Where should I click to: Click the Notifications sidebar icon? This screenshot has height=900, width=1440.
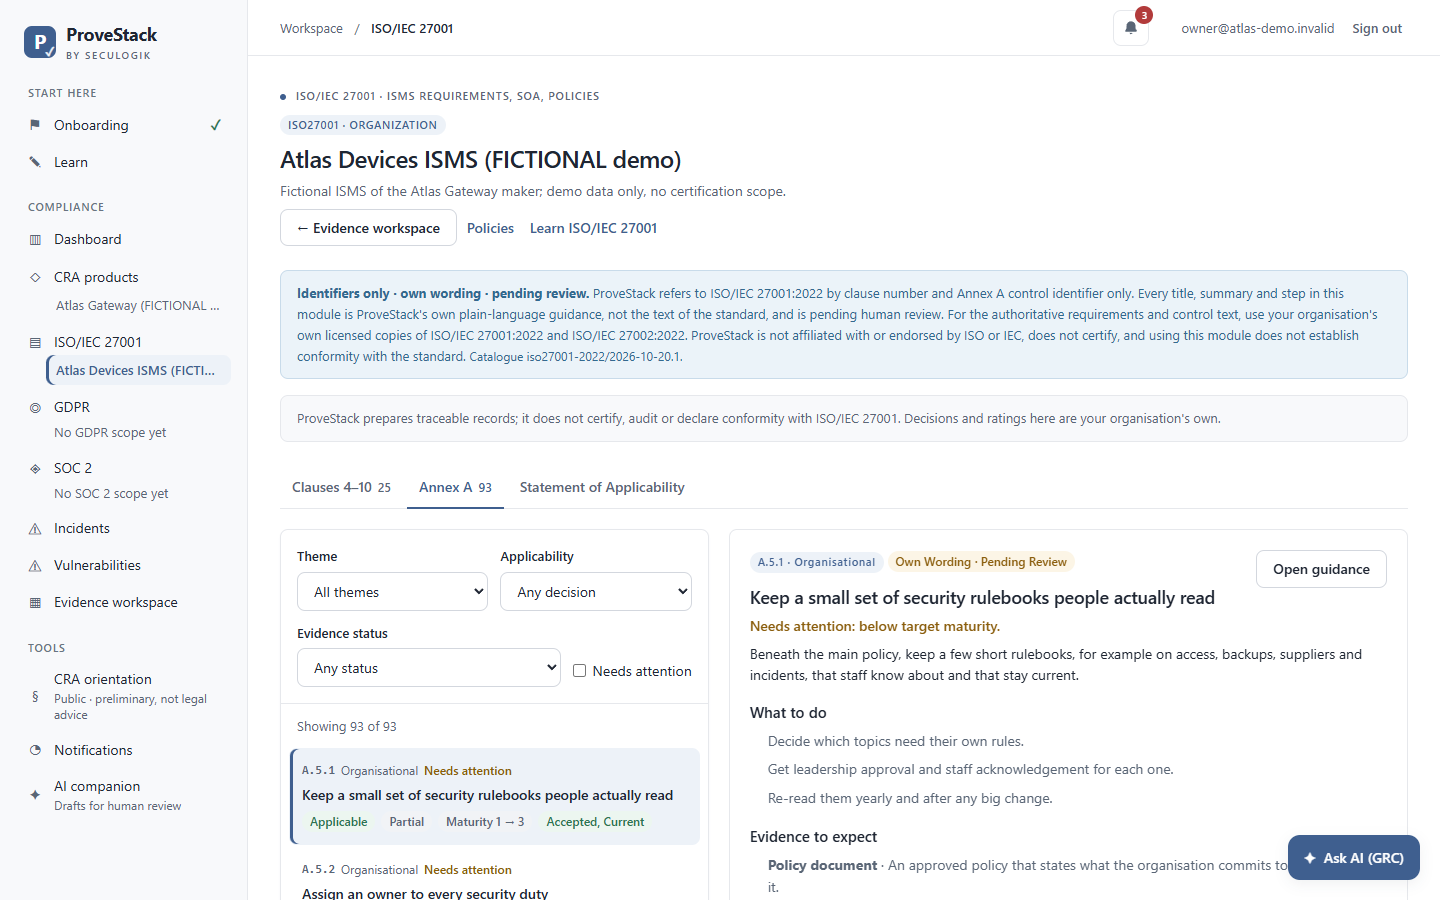coord(35,750)
